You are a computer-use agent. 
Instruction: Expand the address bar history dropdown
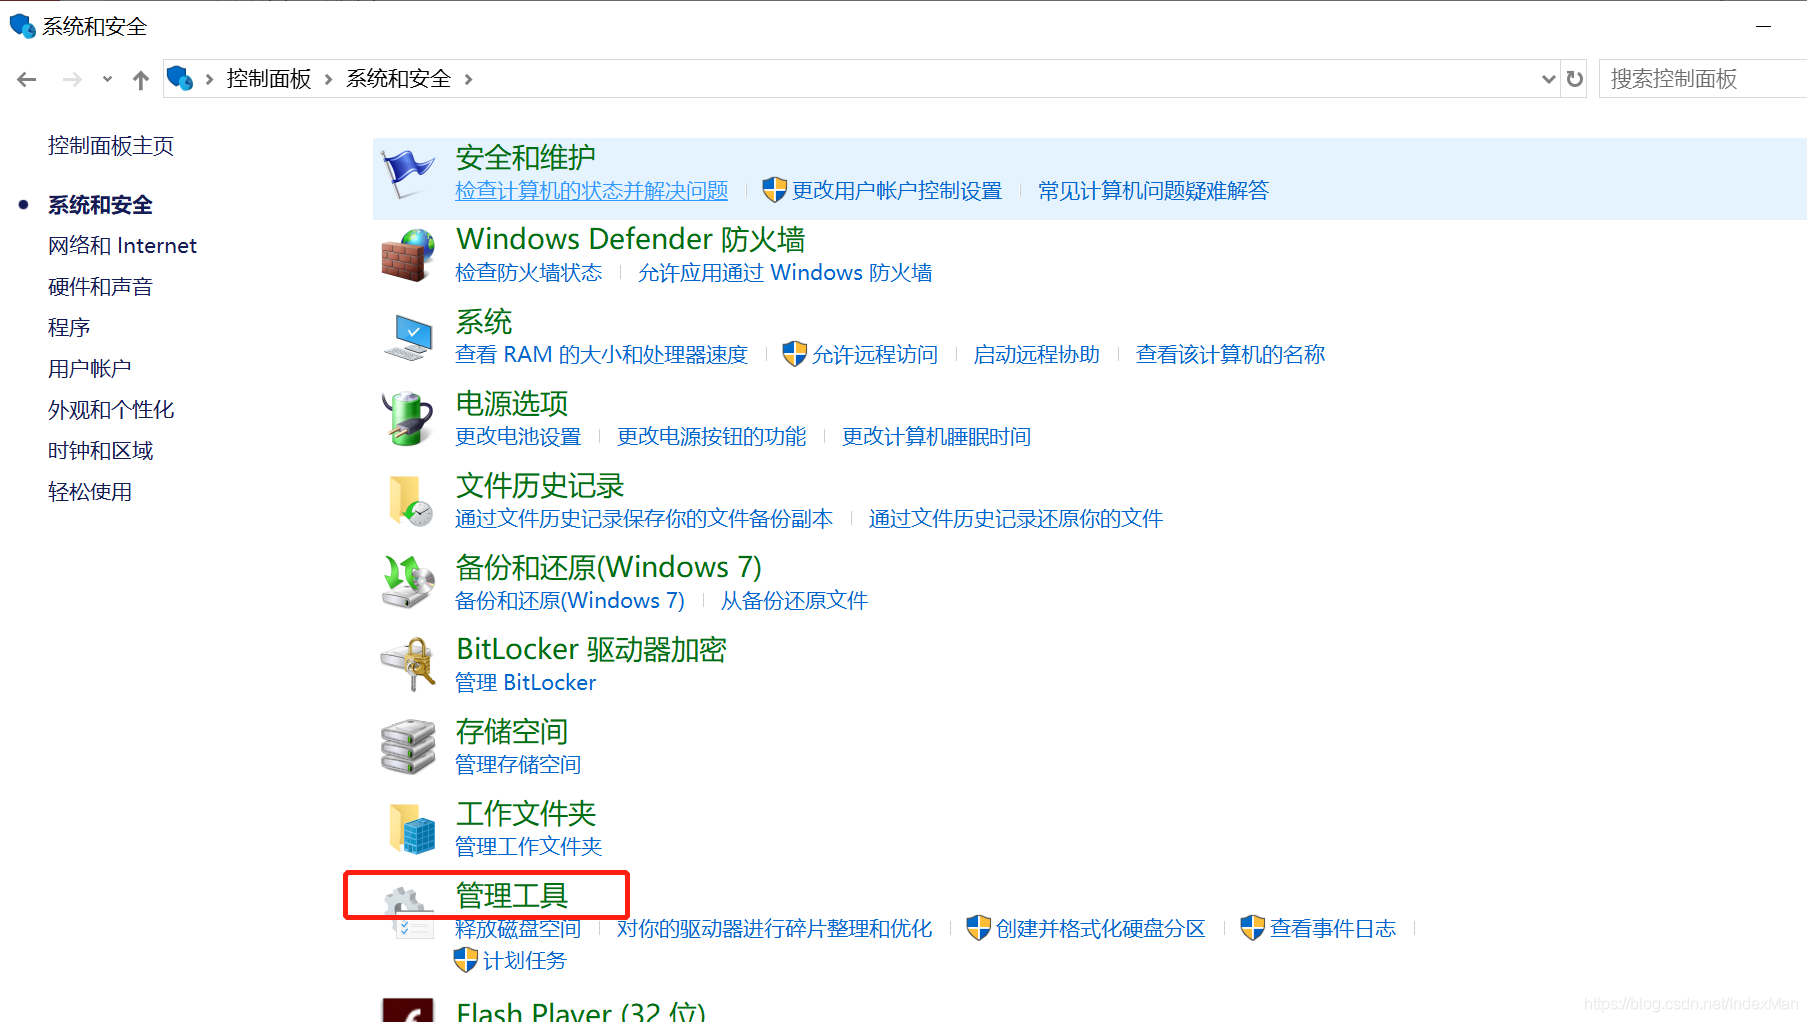point(1548,79)
